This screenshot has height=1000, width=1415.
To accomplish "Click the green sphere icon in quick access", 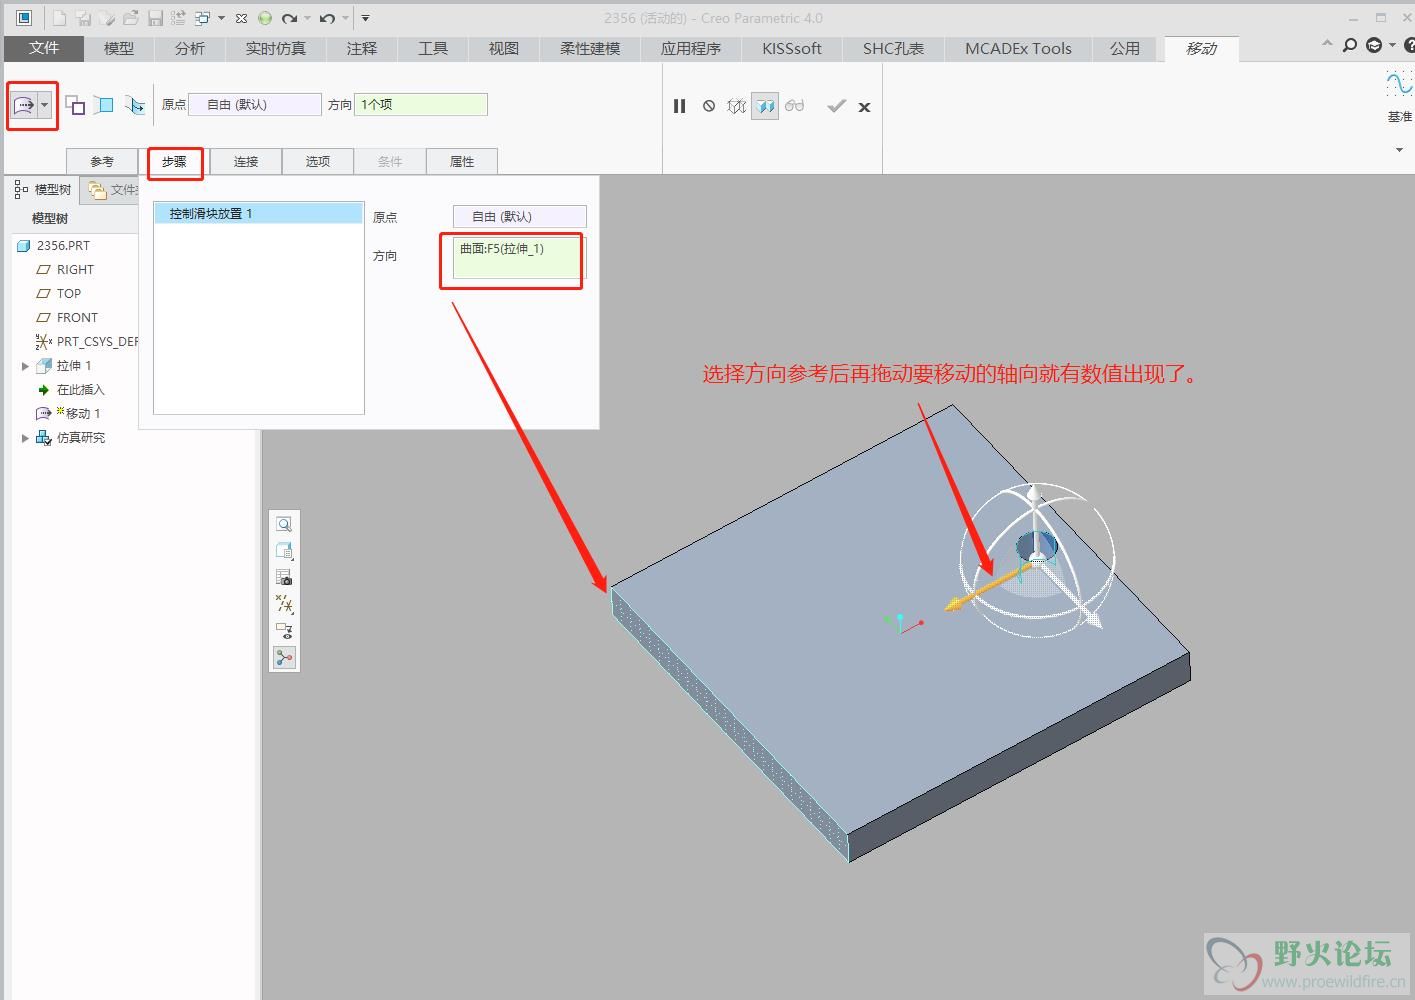I will 265,18.
